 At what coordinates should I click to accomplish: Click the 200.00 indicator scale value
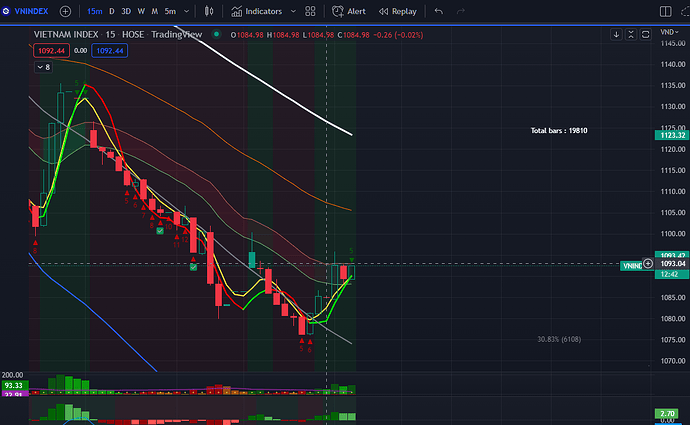[12, 375]
